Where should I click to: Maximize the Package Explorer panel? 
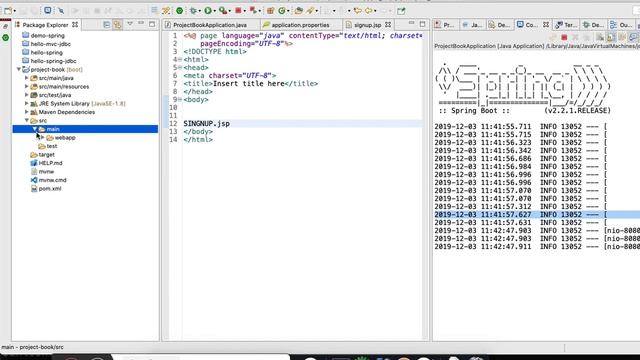(152, 24)
